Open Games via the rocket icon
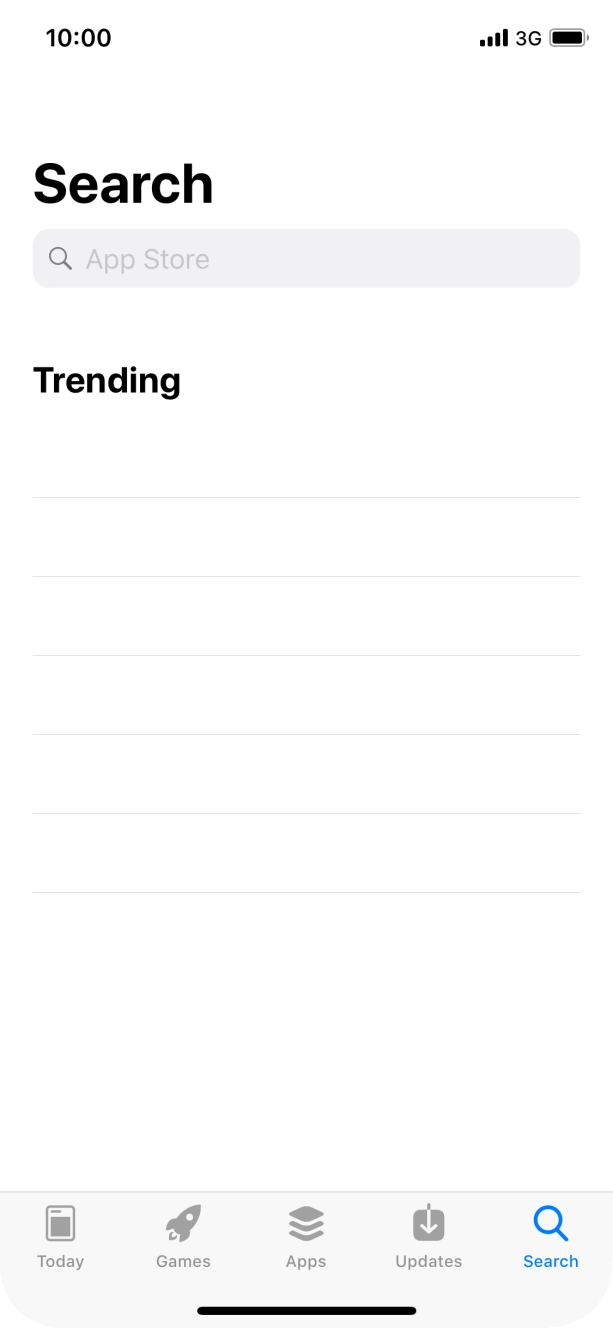 pos(183,1223)
